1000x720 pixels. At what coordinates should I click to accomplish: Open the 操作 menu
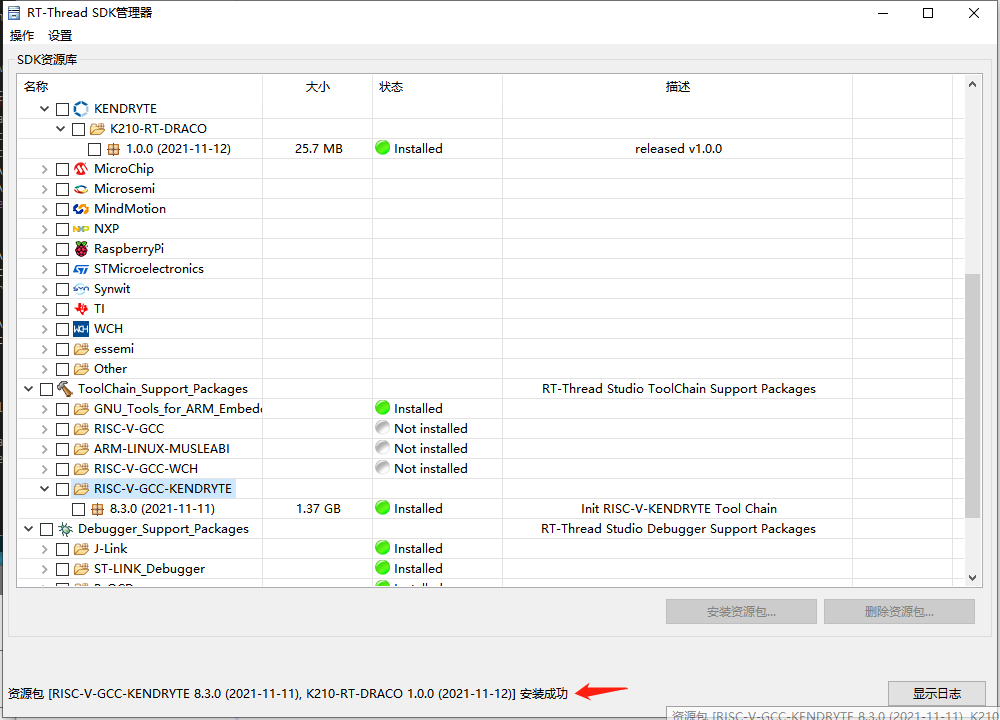coord(22,36)
